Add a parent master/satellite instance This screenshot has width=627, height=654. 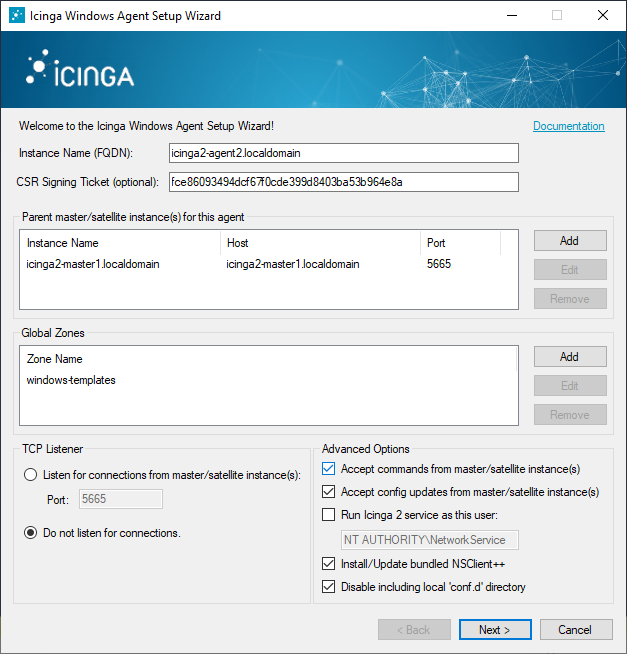coord(570,241)
